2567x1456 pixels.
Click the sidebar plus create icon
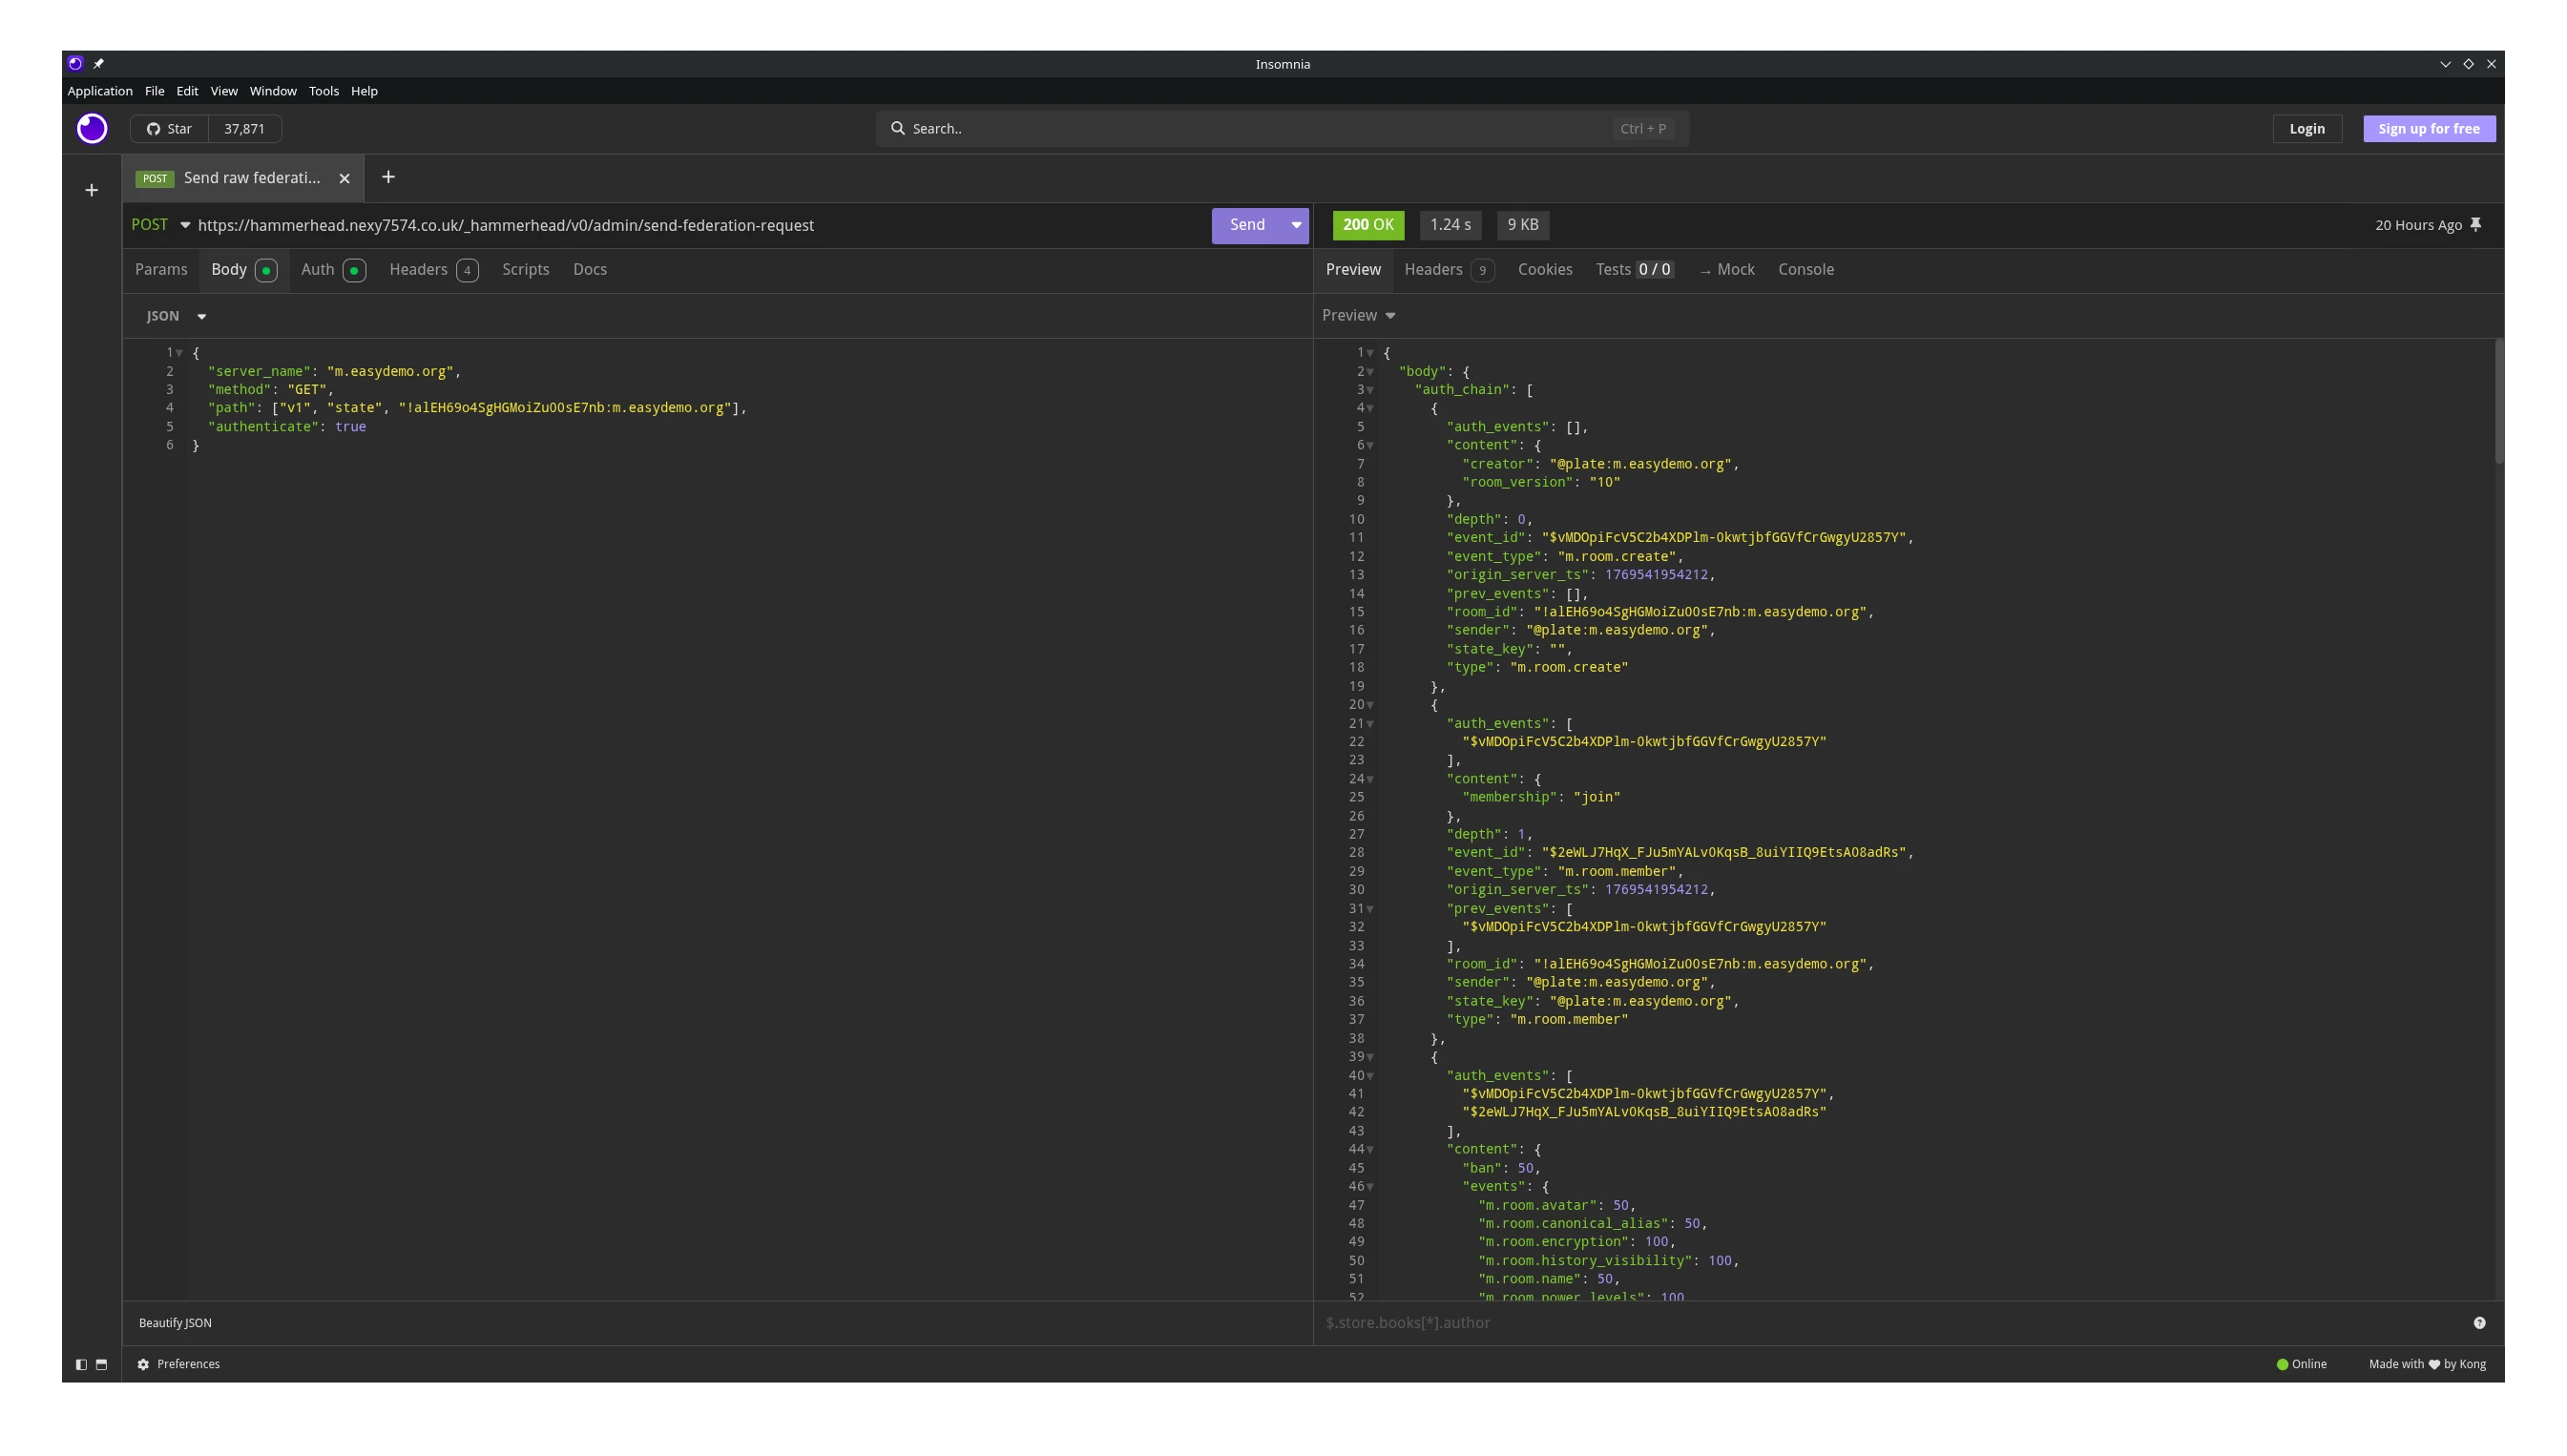pos(91,190)
